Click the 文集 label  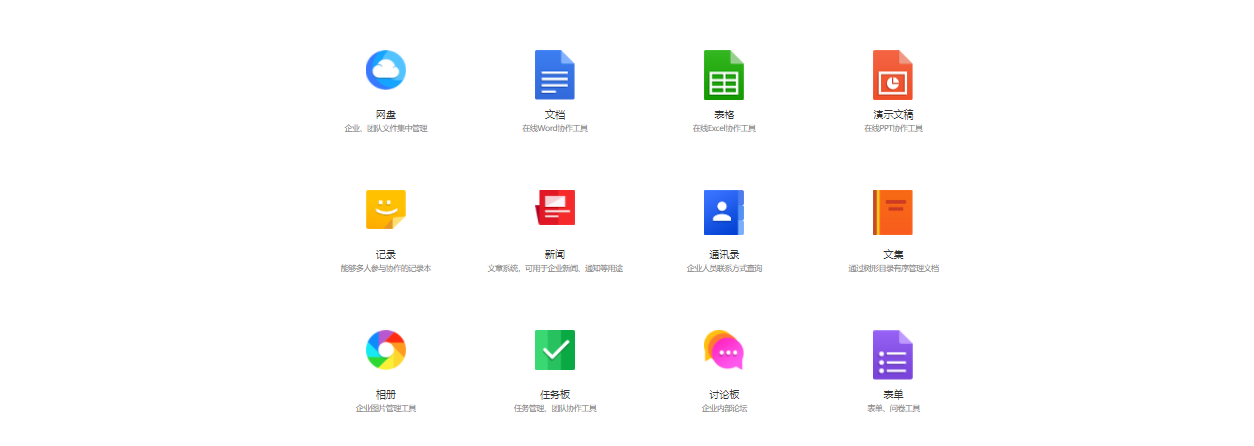point(893,255)
